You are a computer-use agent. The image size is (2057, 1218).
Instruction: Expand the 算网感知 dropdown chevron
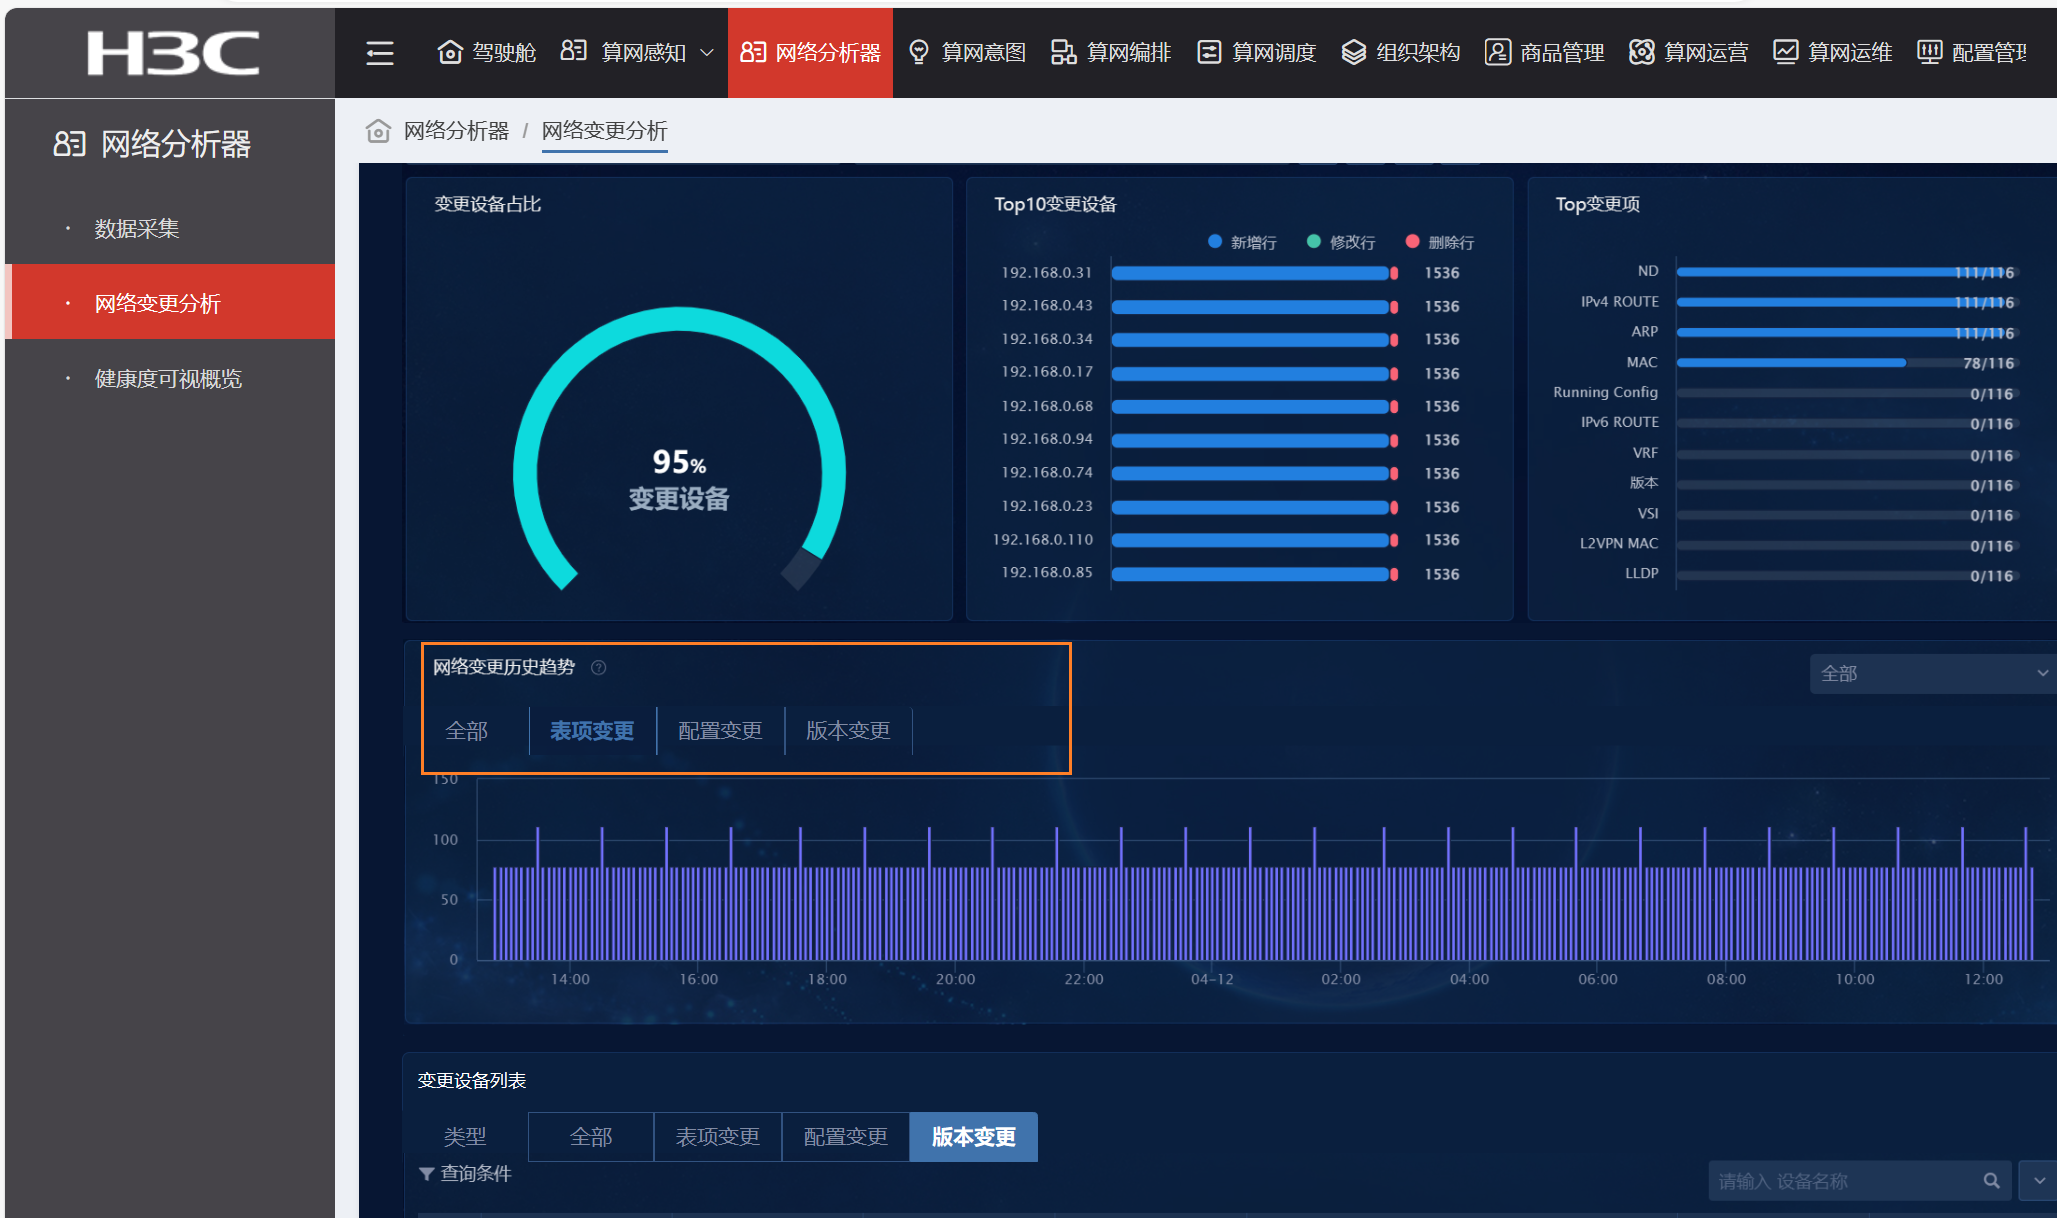point(707,53)
